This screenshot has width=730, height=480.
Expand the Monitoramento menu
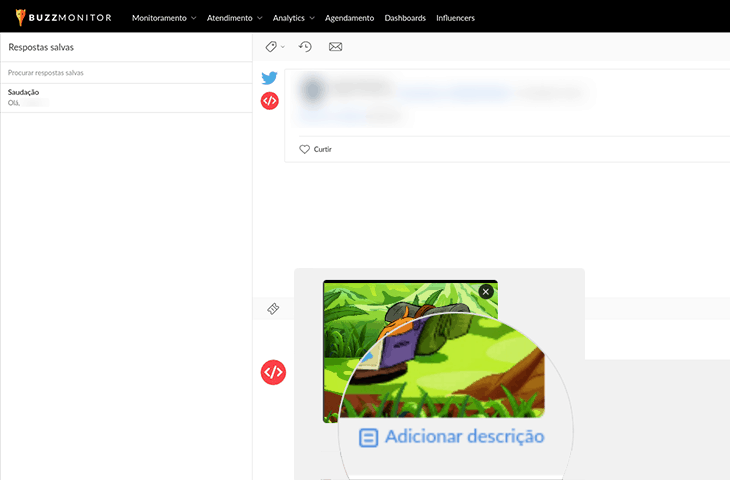(164, 18)
